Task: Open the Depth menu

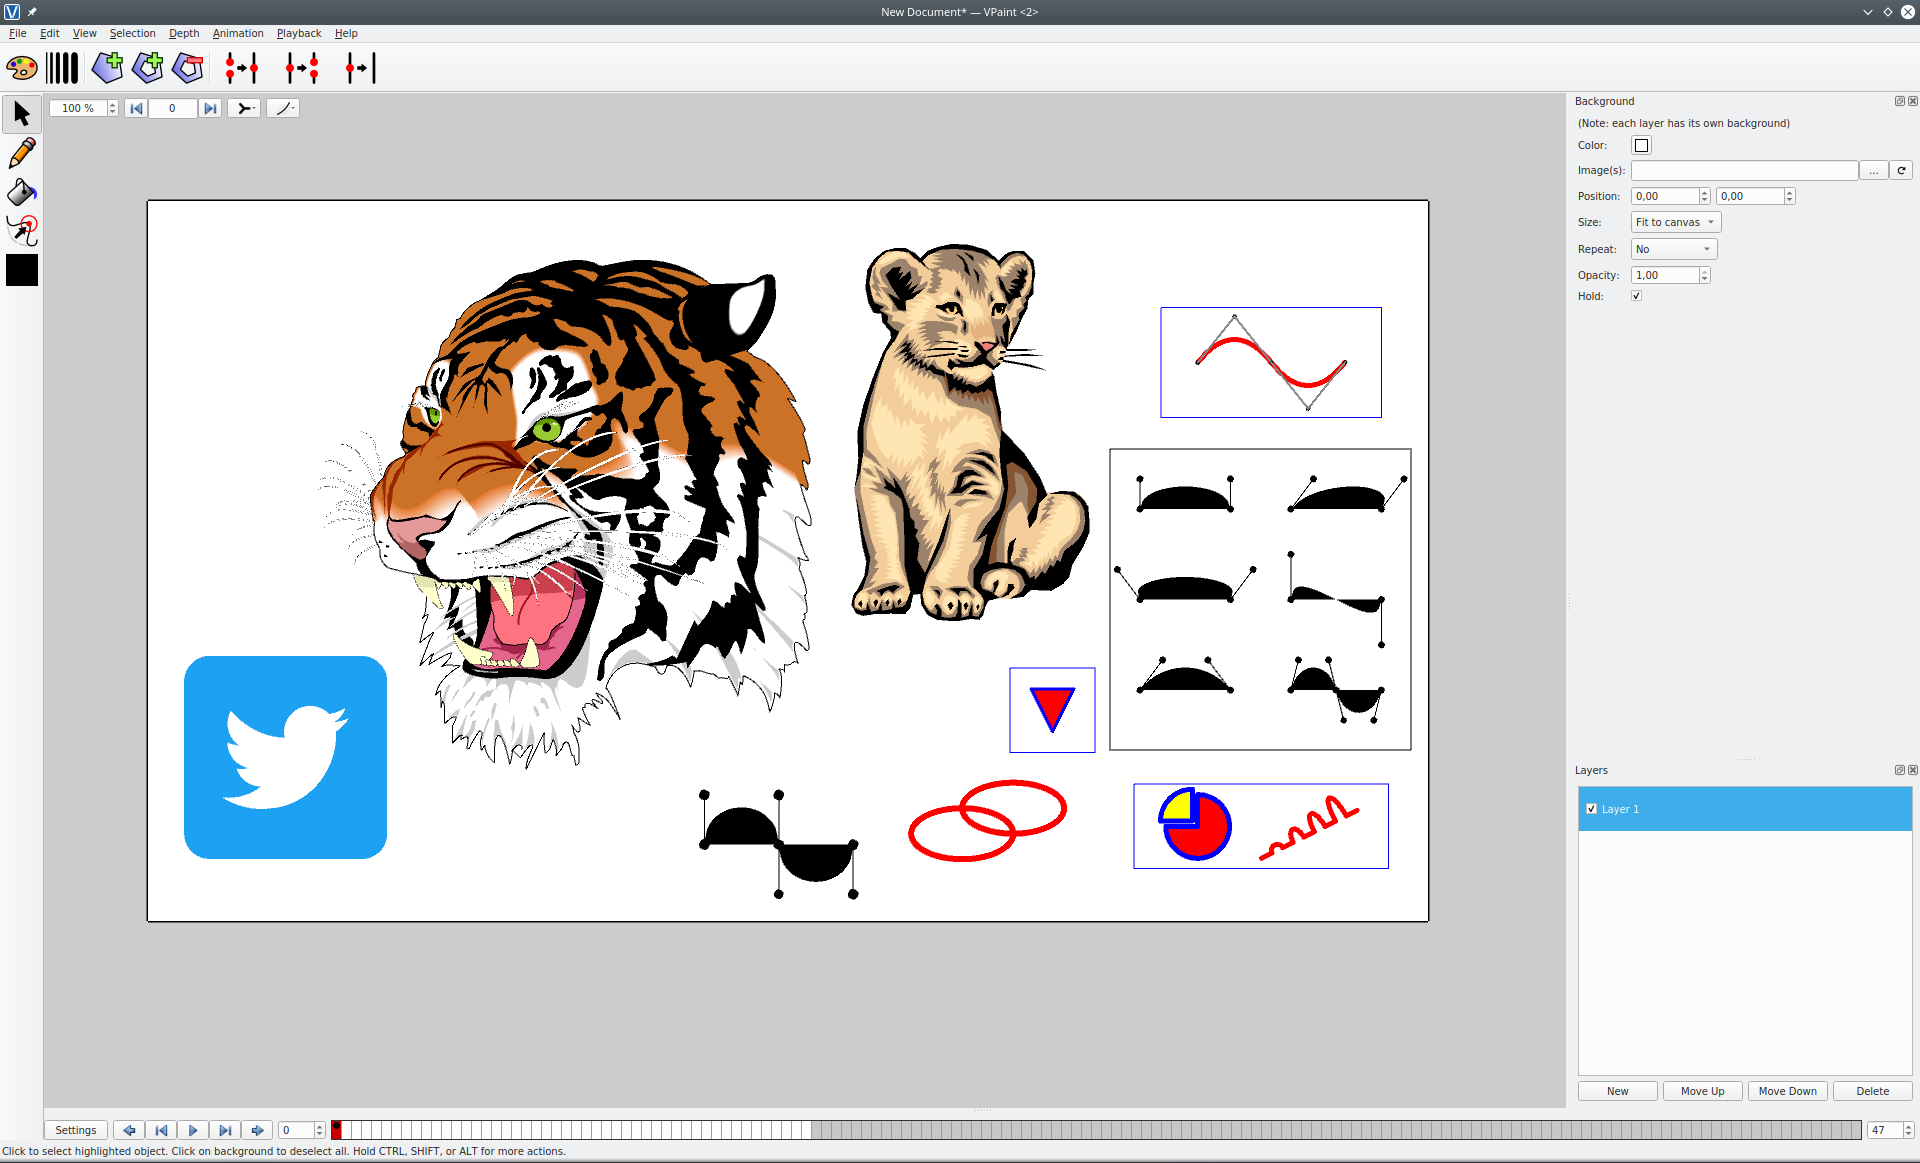Action: coord(184,33)
